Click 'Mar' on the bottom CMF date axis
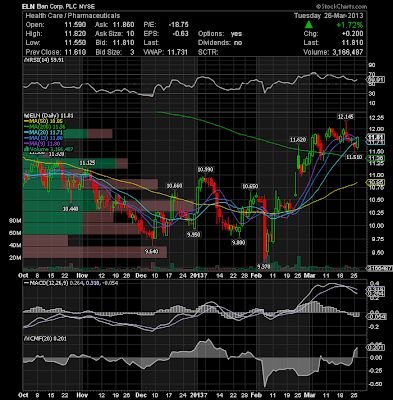The image size is (393, 400). 309,395
